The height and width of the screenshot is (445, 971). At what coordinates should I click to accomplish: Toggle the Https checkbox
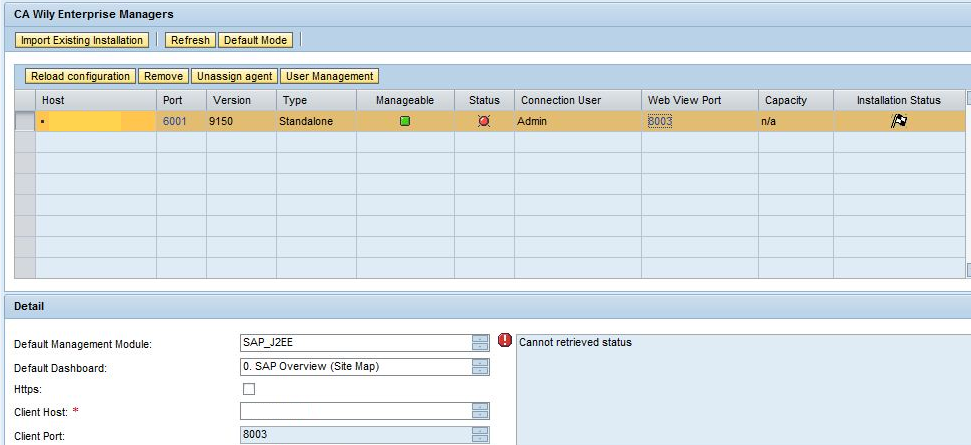pos(249,389)
